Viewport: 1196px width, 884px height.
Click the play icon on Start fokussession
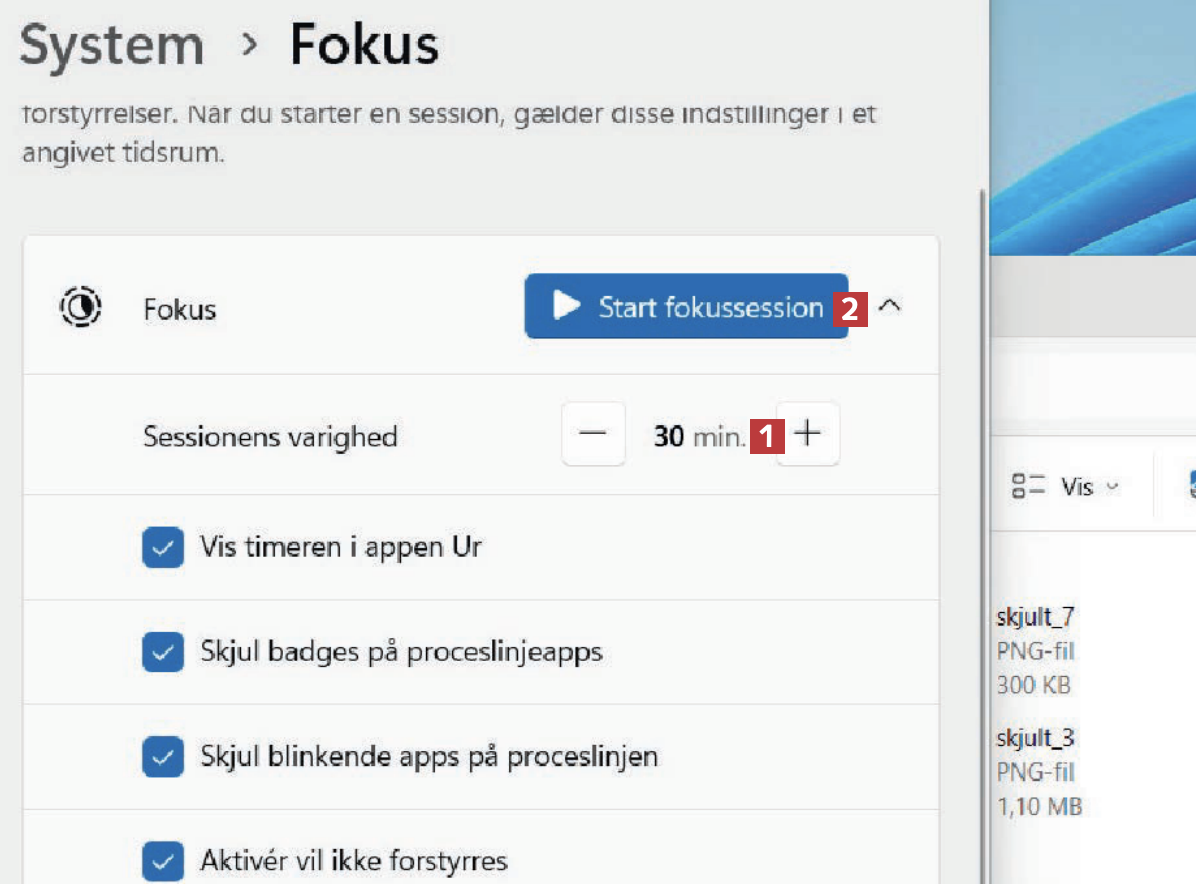567,307
